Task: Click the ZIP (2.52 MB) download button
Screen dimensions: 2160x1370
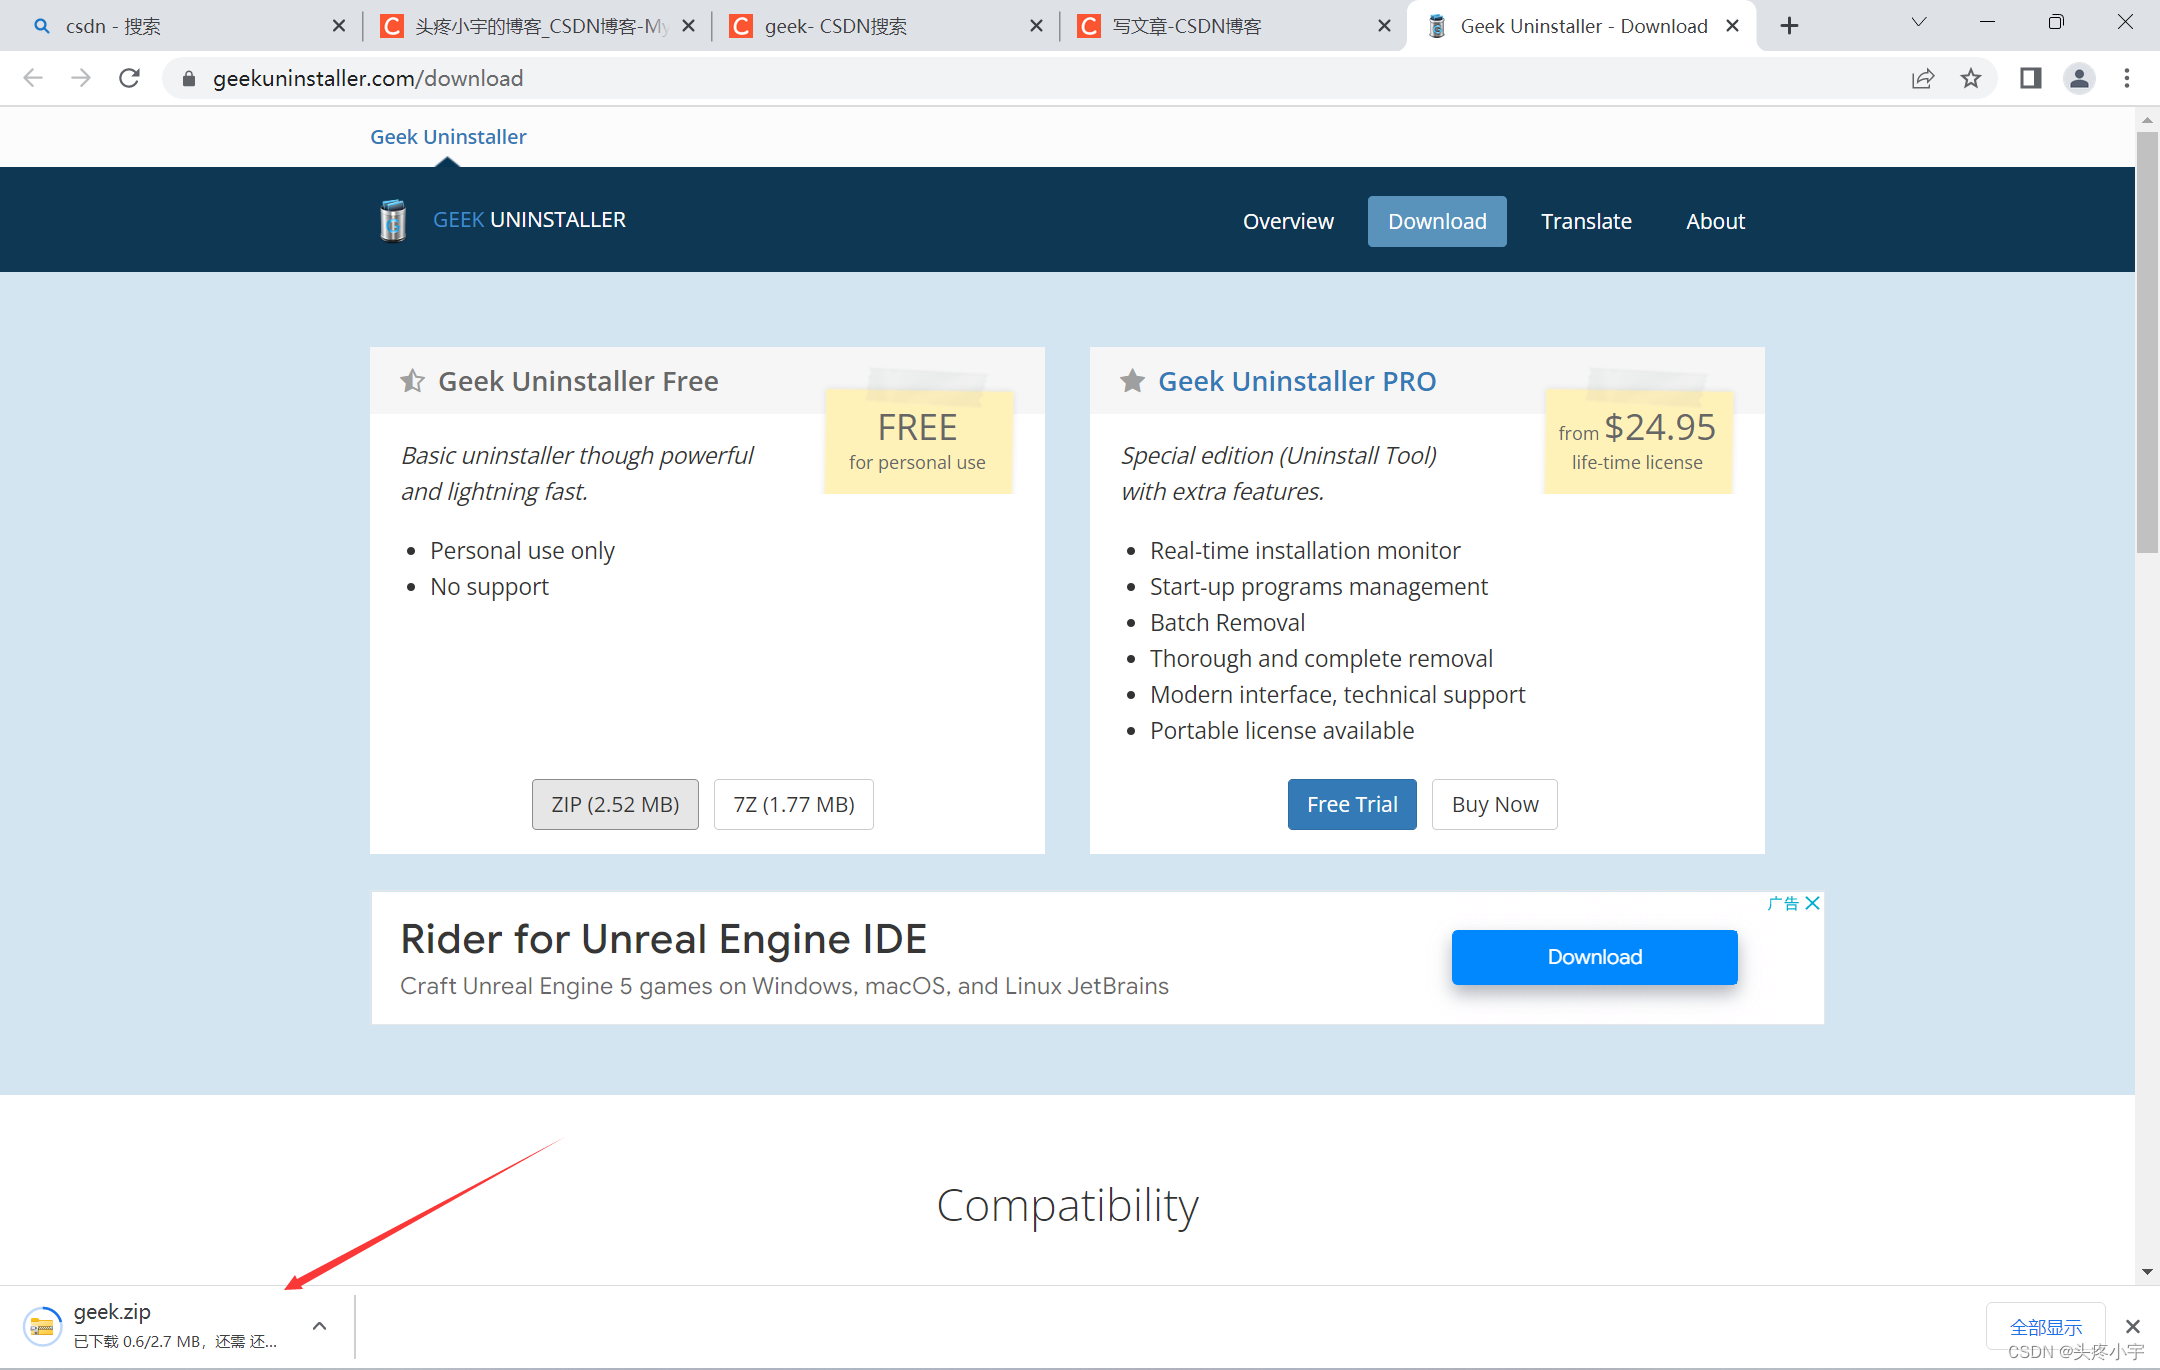Action: (612, 803)
